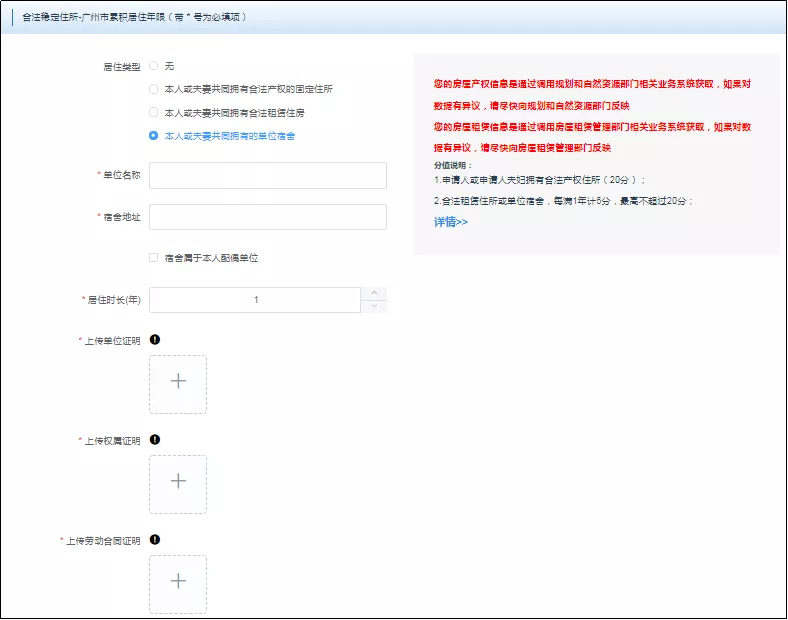Click plus box to upload 劳动合同证明
This screenshot has width=788, height=620.
[178, 584]
